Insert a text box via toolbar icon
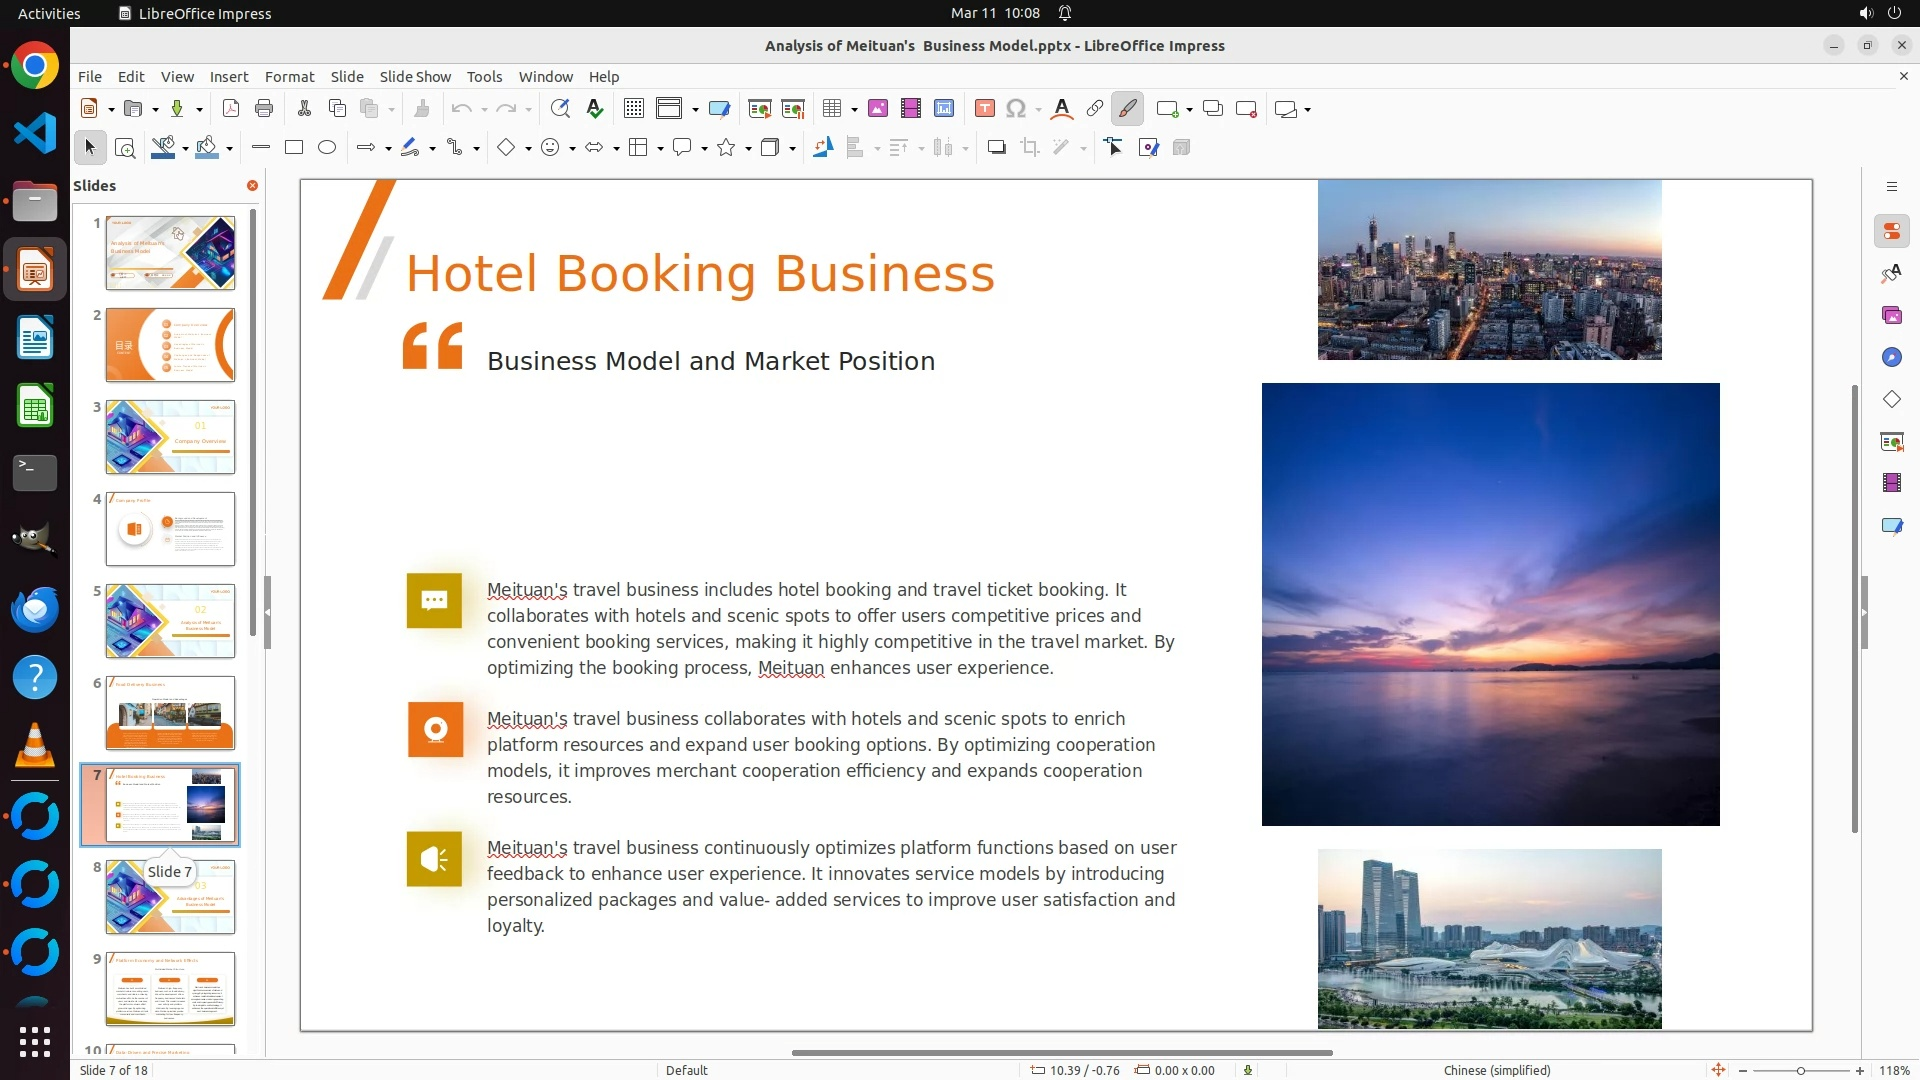The width and height of the screenshot is (1920, 1080). 984,109
